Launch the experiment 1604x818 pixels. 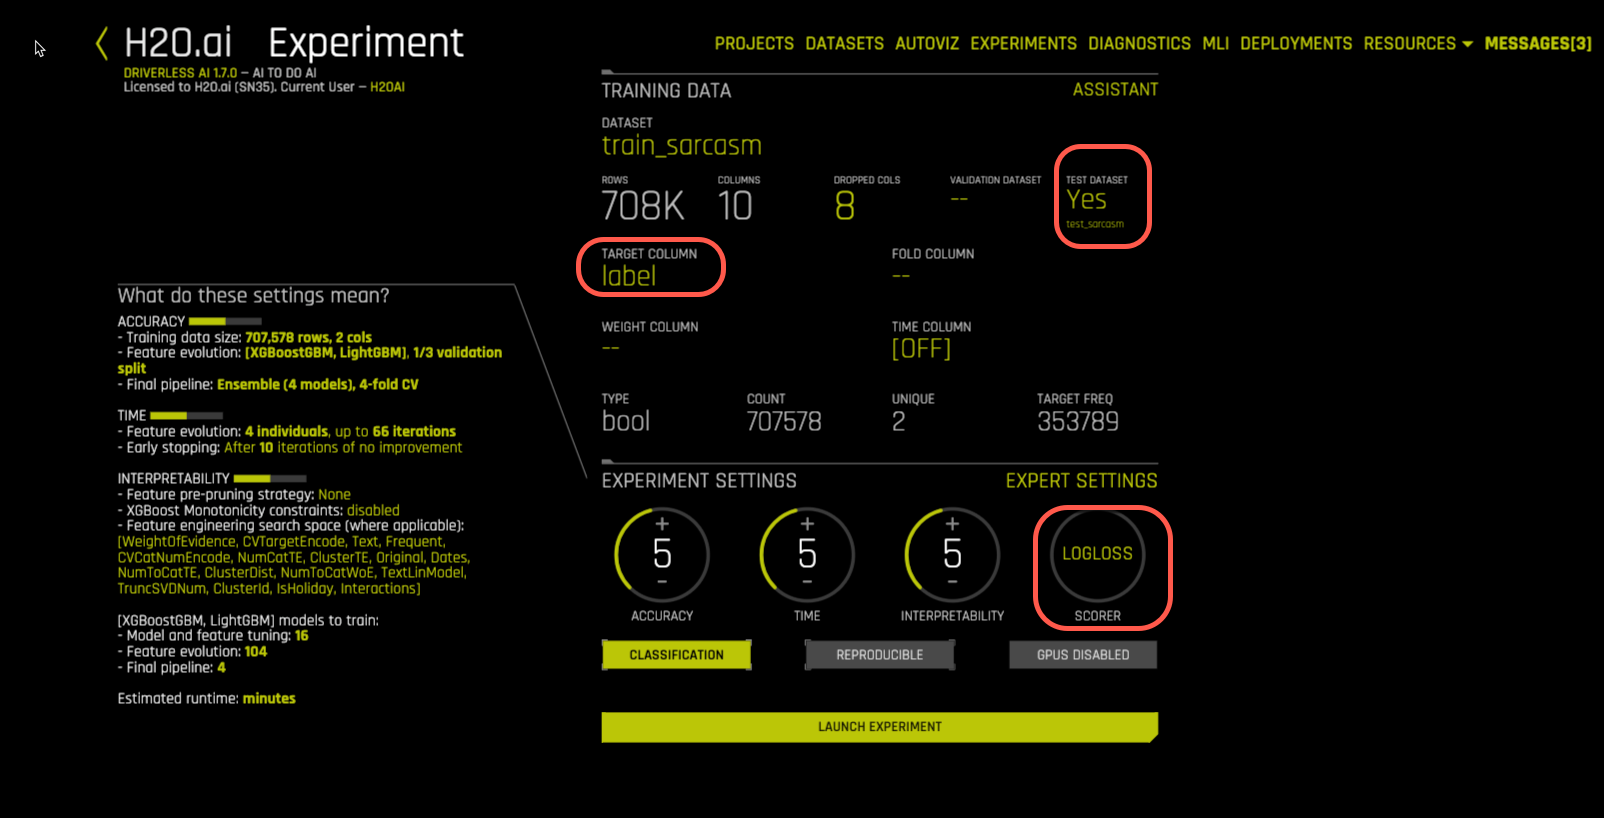[880, 727]
